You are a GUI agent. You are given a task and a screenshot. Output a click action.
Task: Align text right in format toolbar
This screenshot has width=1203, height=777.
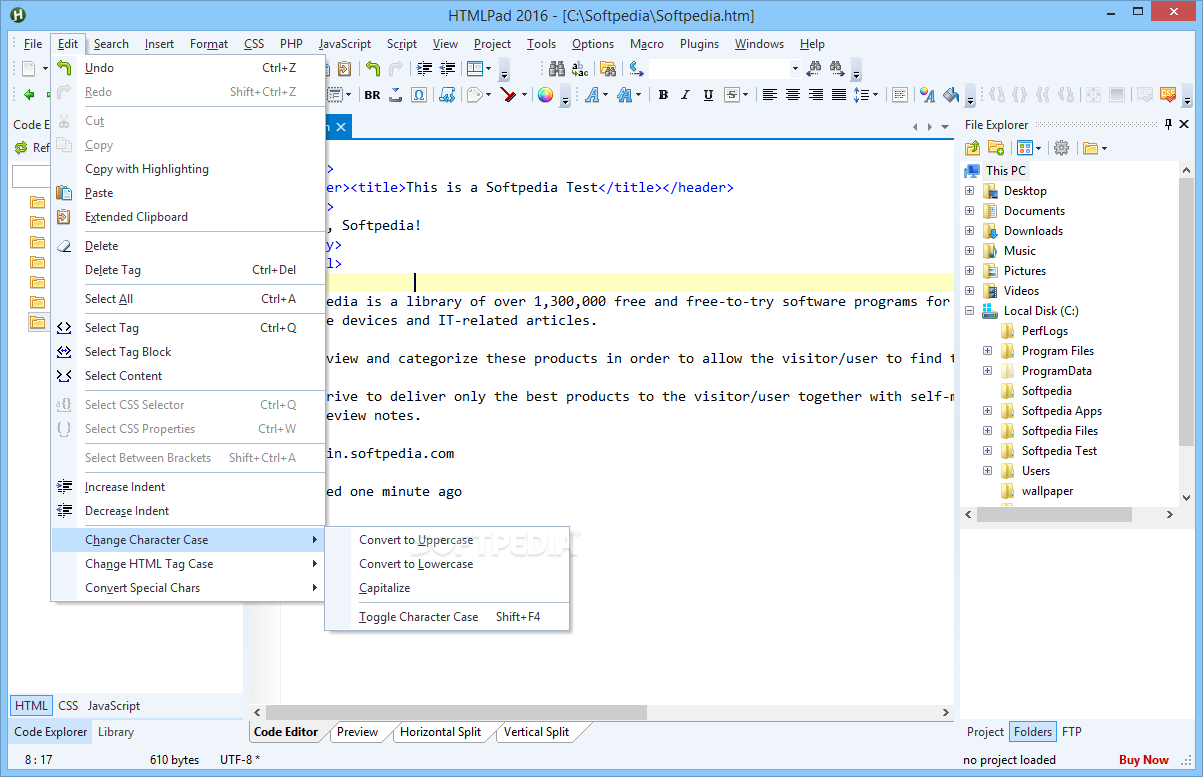(816, 95)
